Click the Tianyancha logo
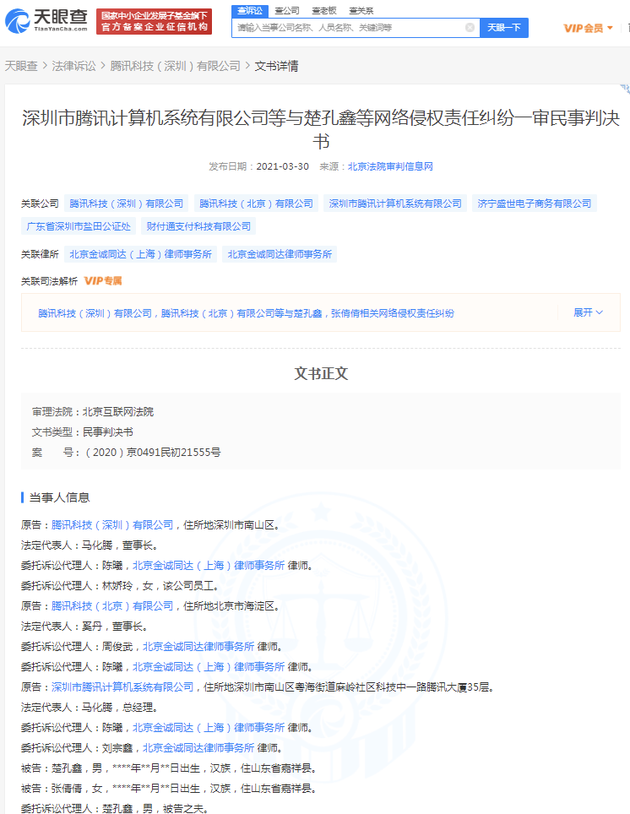 point(46,20)
